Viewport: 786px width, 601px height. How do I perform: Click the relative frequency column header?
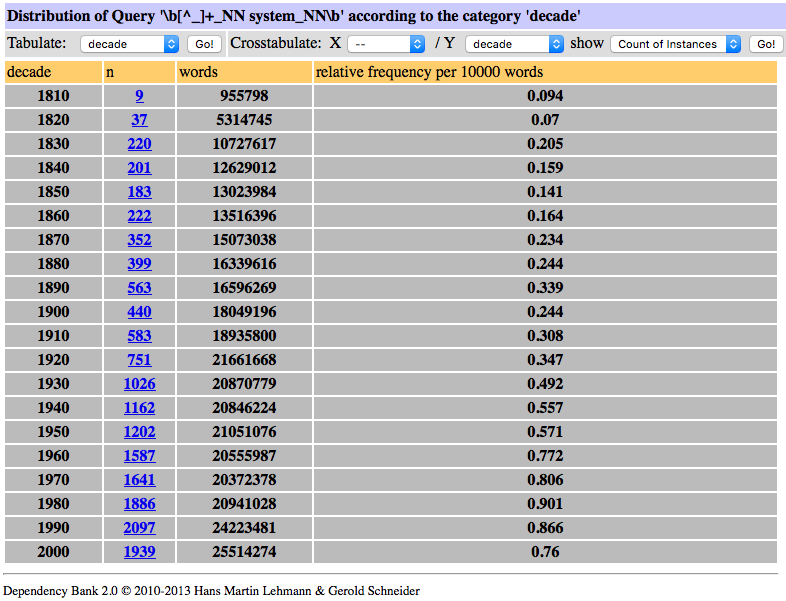430,72
